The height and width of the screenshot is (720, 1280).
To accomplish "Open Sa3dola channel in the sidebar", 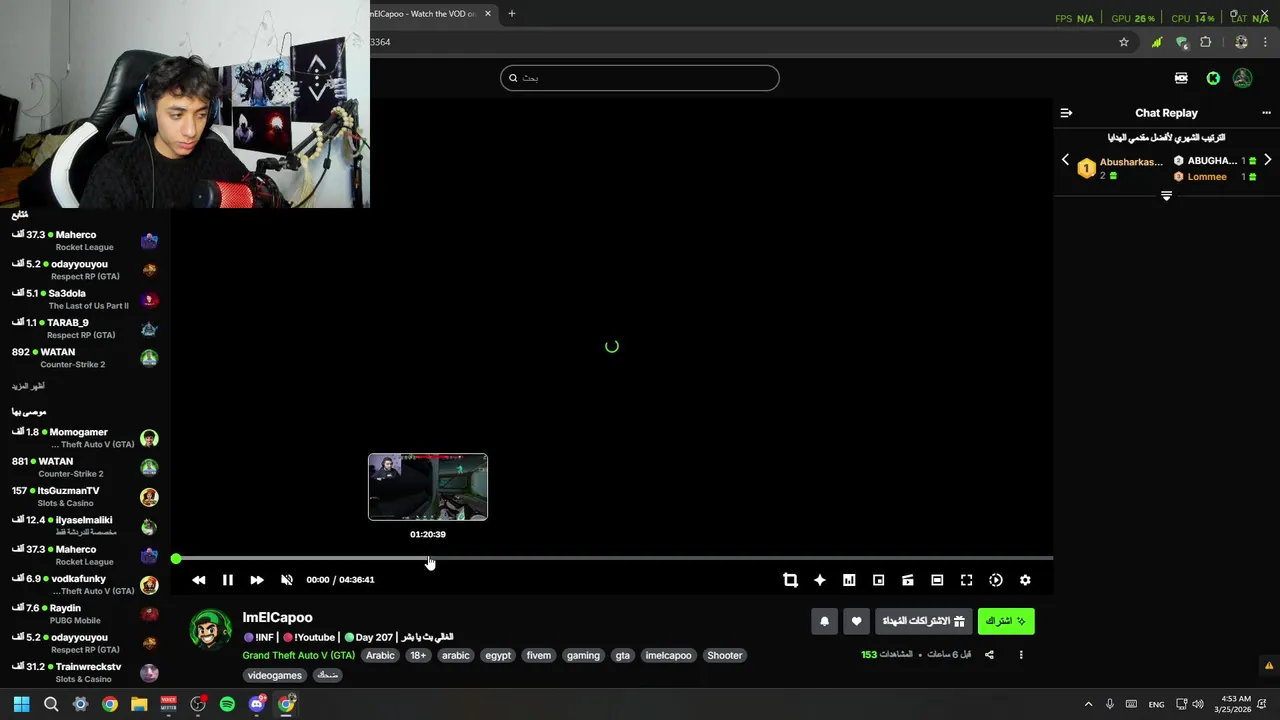I will [x=85, y=299].
